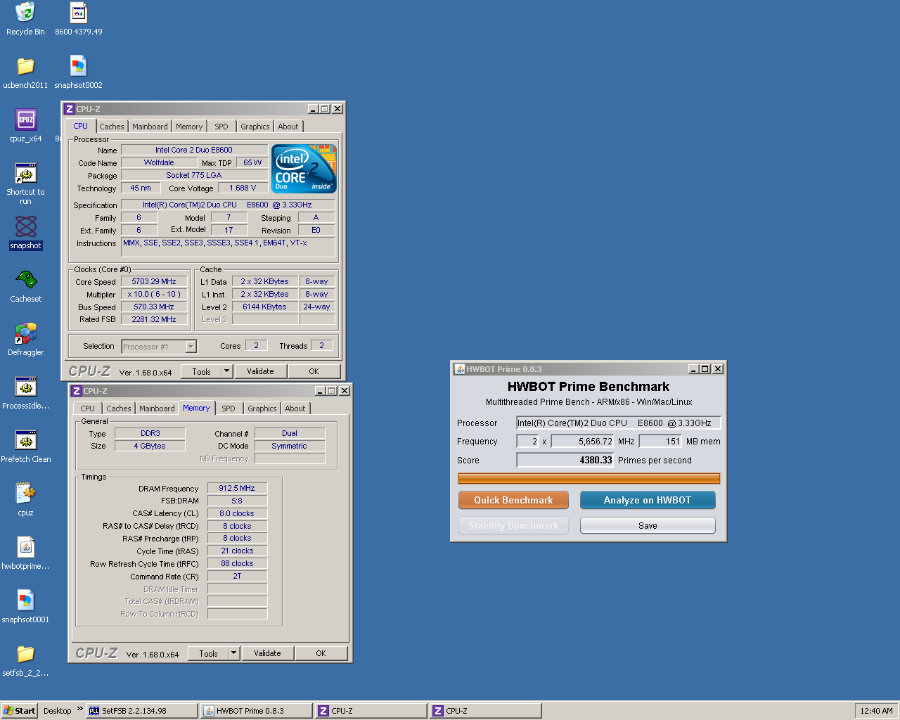Switch to SetFSB 2.2.134.98 in taskbar
The image size is (900, 720).
(142, 711)
